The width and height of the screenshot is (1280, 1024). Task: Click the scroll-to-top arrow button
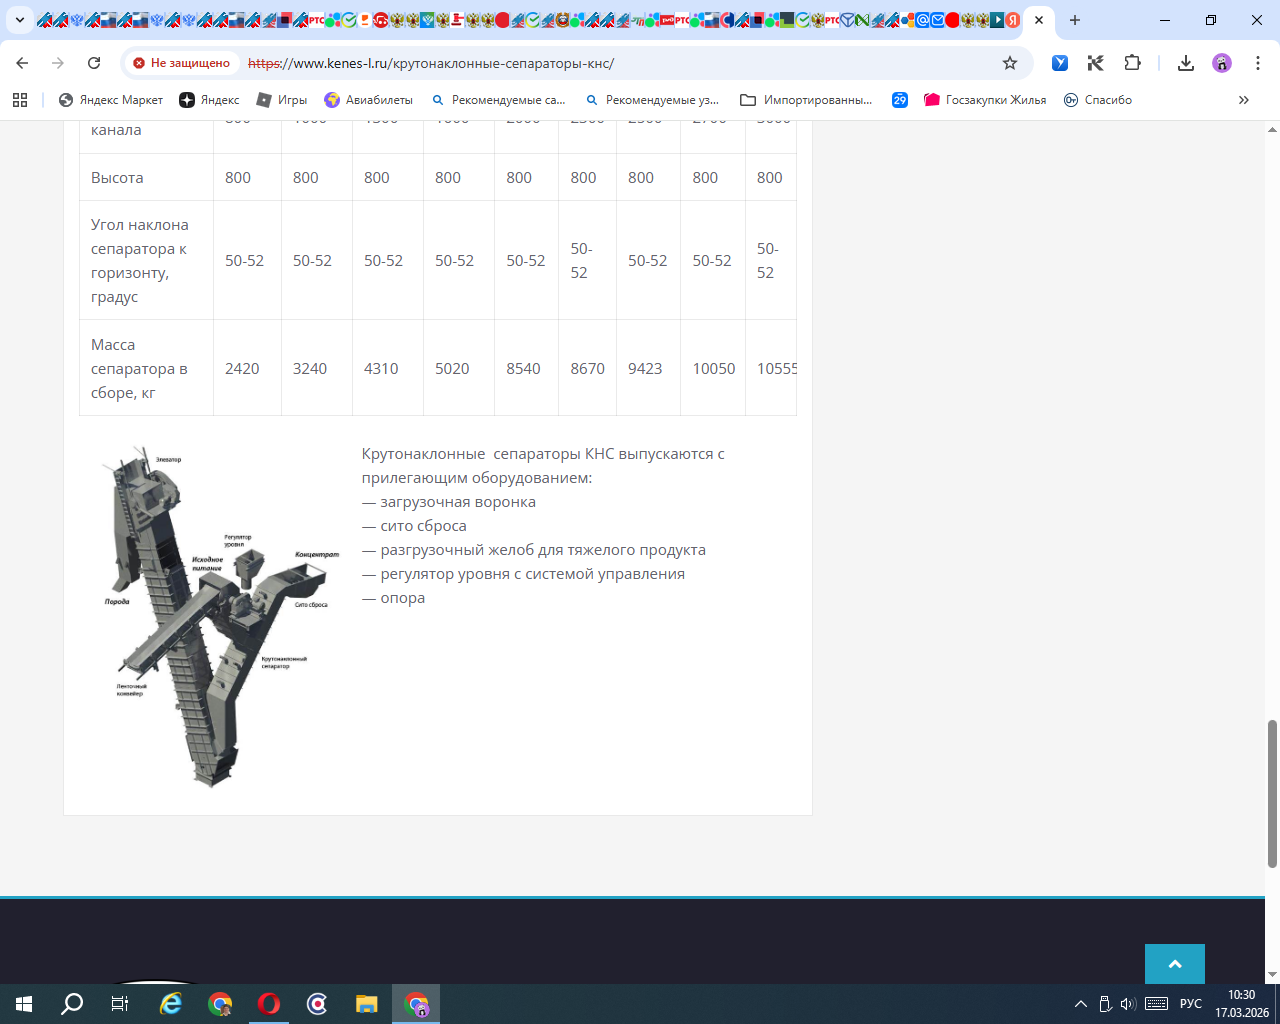pos(1175,964)
